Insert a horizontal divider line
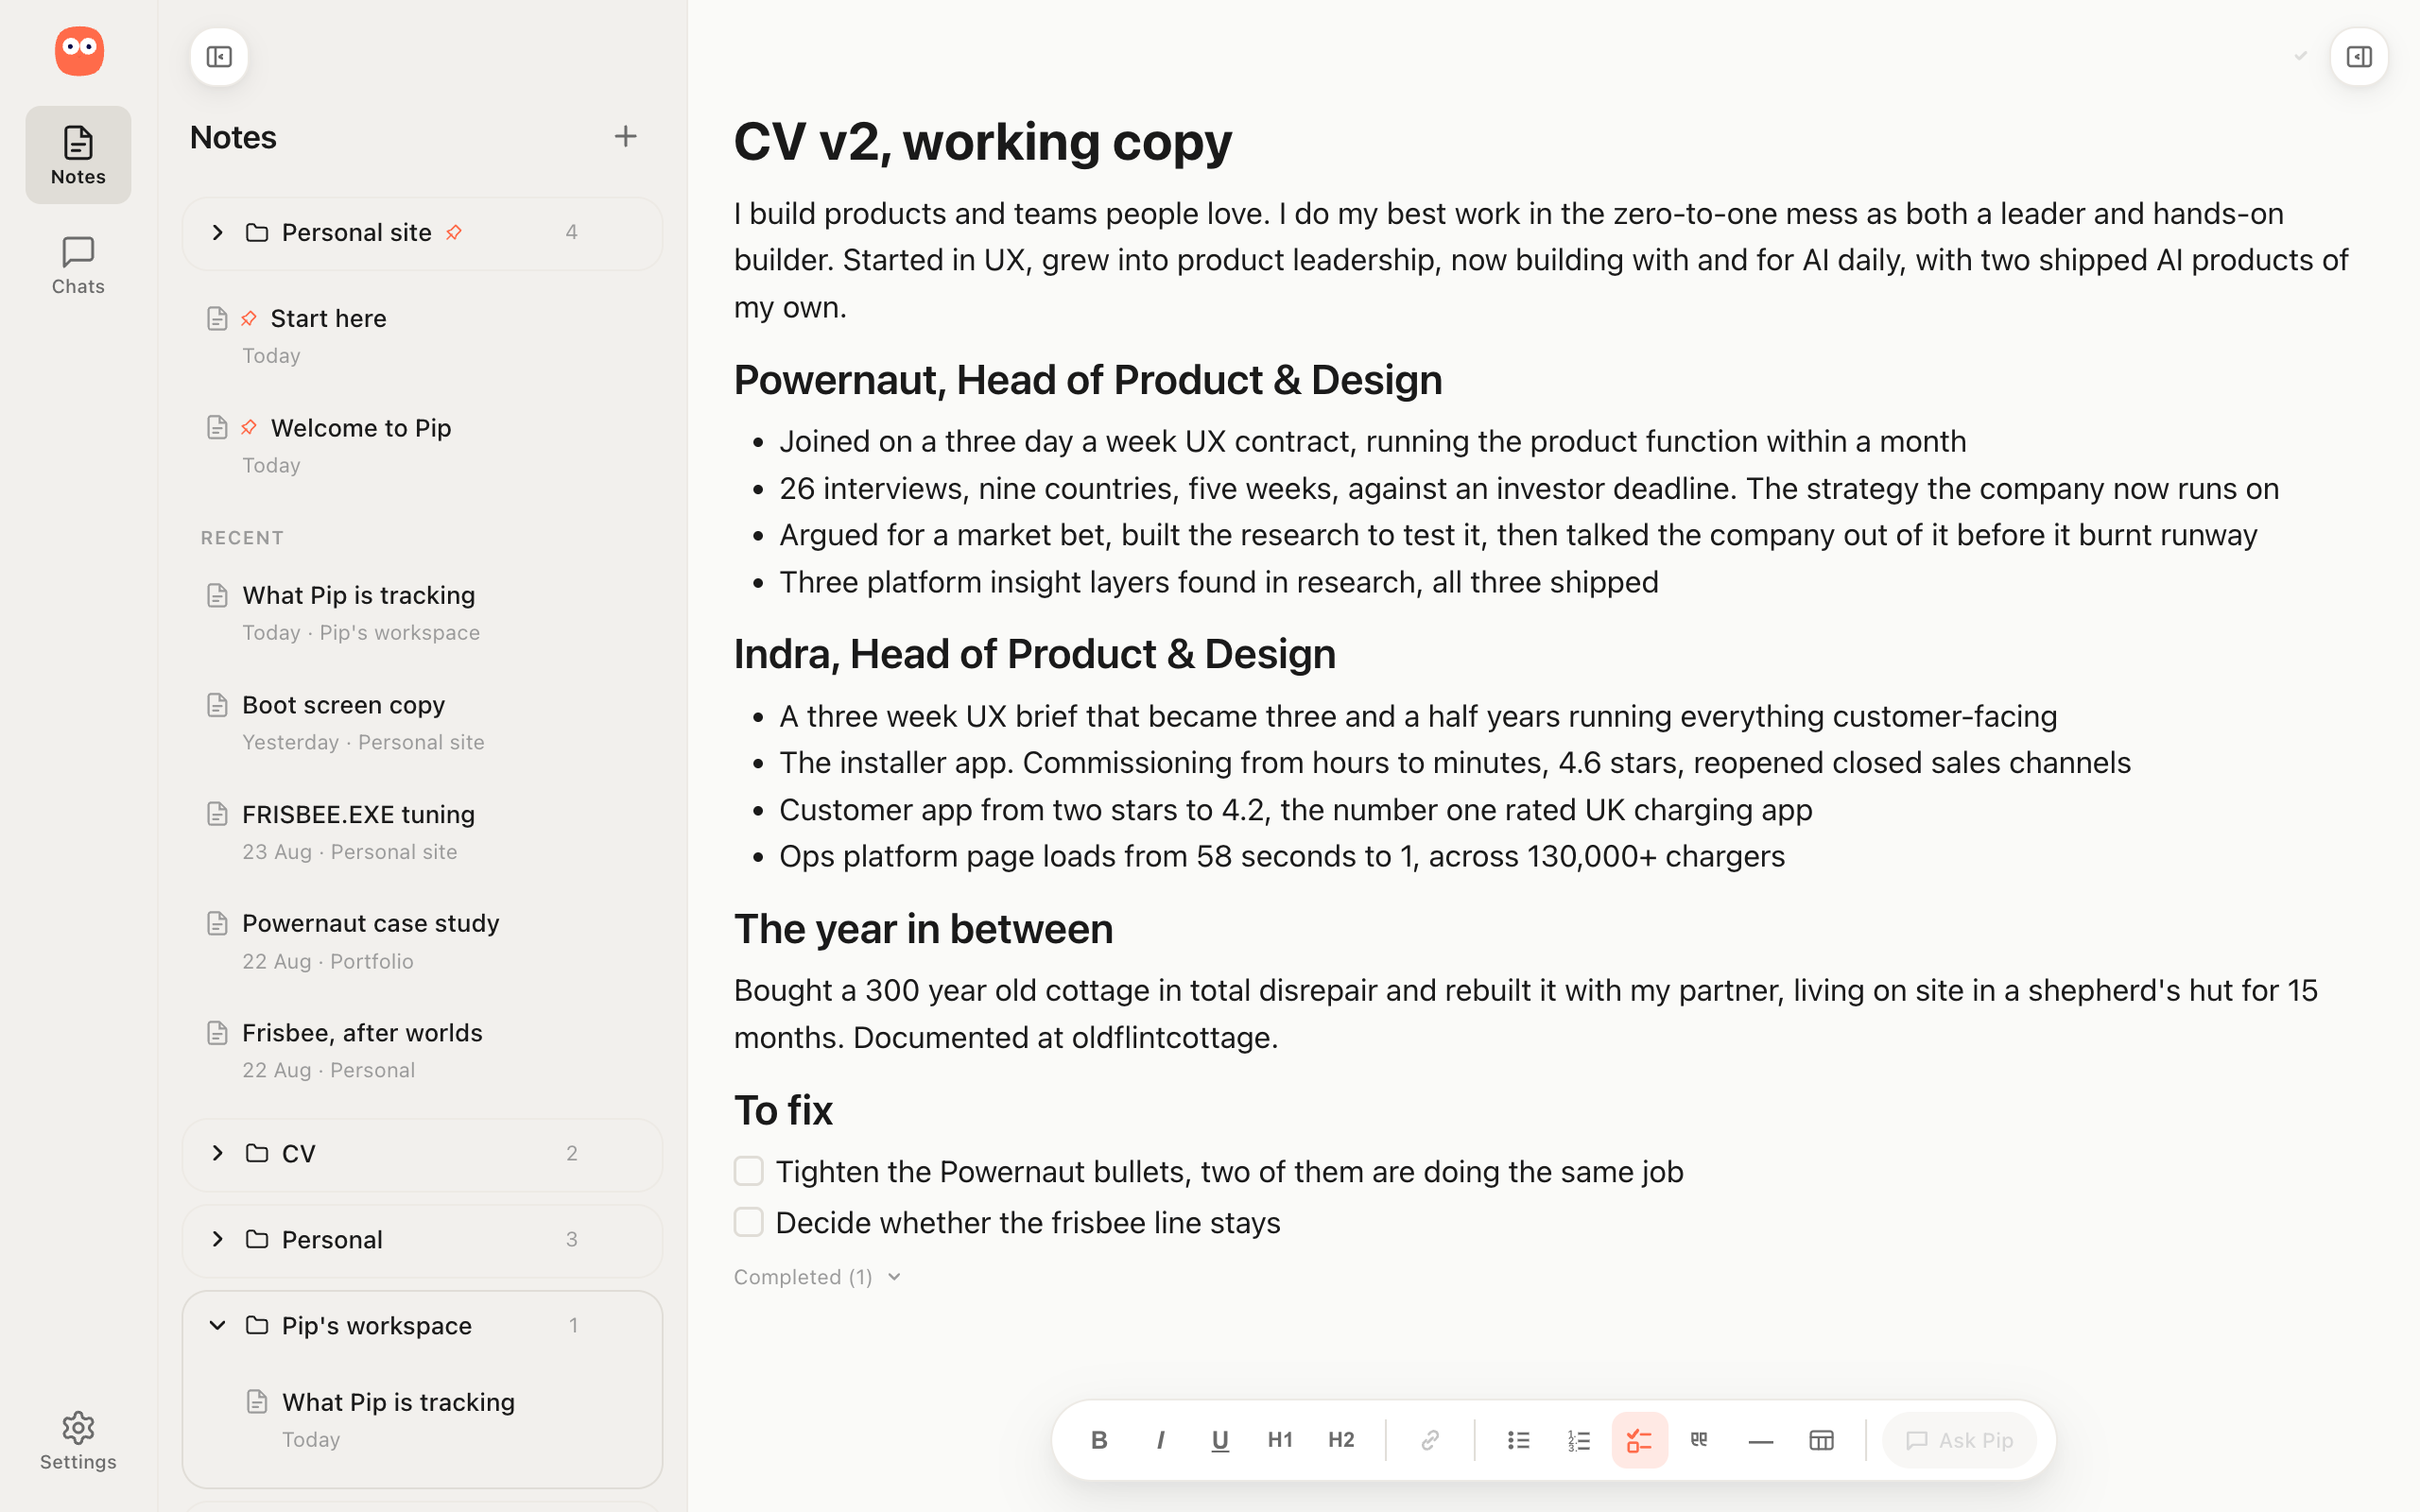 point(1760,1440)
